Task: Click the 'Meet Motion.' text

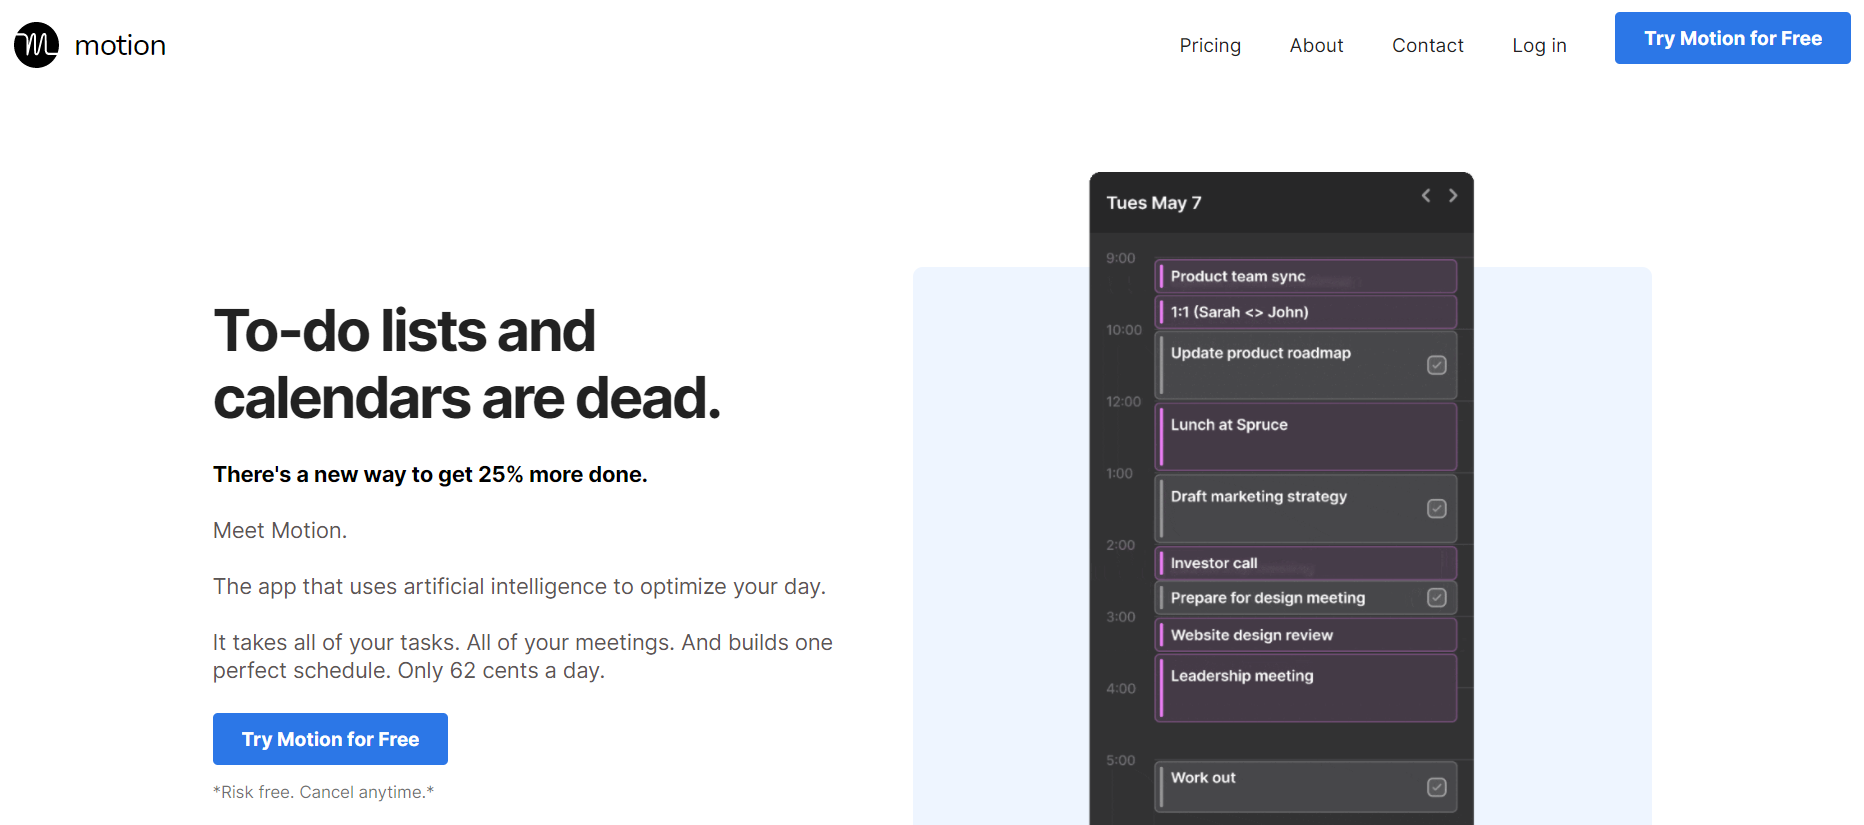Action: pos(280,531)
